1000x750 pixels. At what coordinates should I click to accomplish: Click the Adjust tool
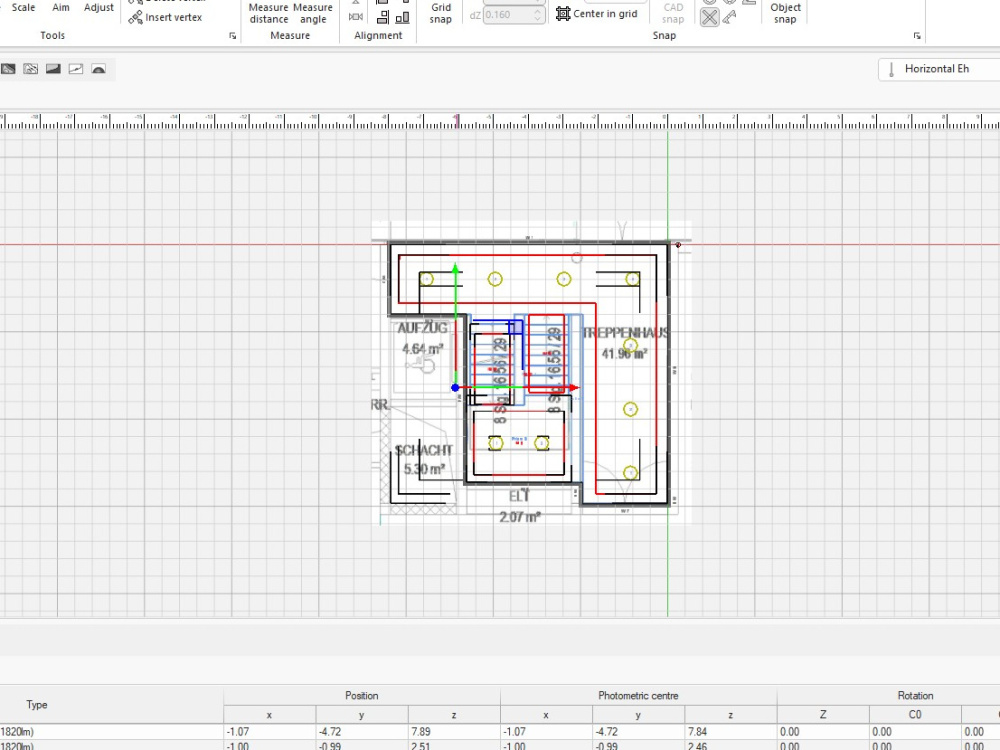[99, 8]
